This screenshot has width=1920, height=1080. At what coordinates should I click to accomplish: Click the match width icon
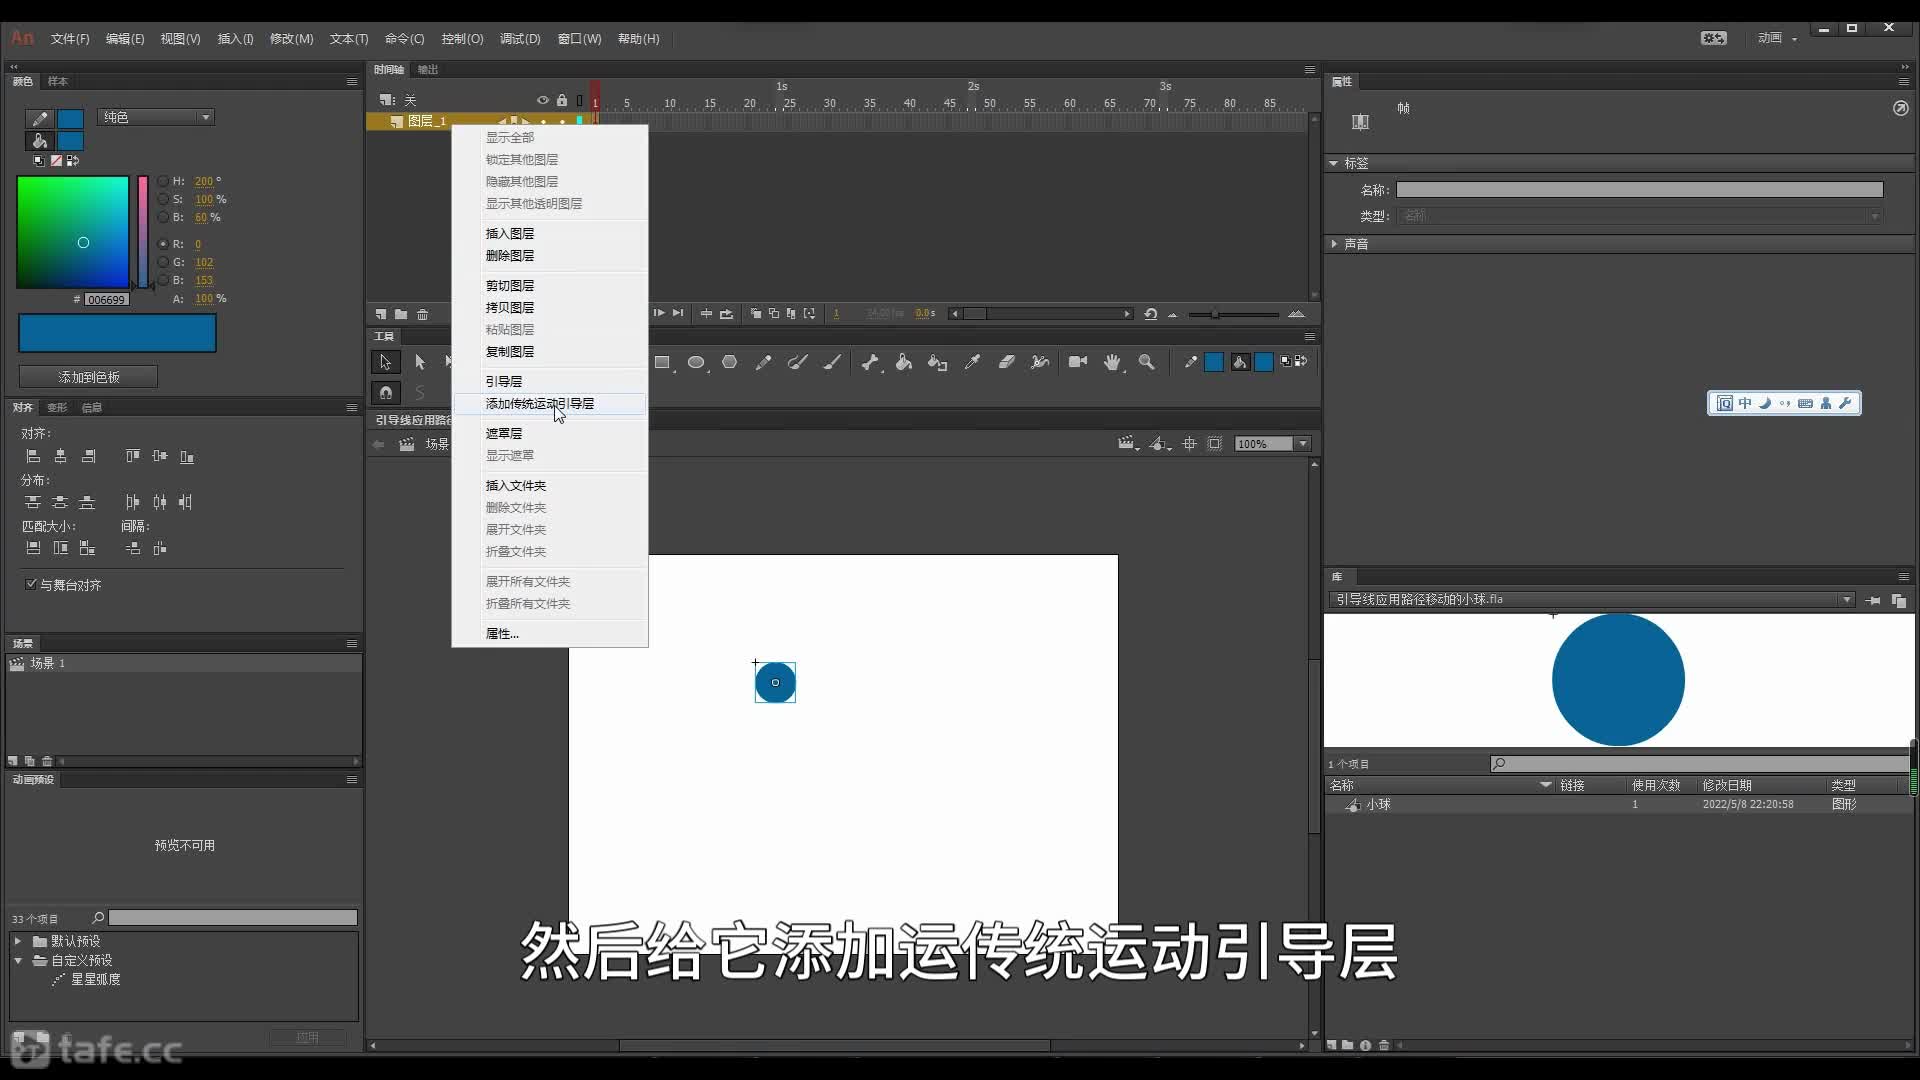(33, 548)
